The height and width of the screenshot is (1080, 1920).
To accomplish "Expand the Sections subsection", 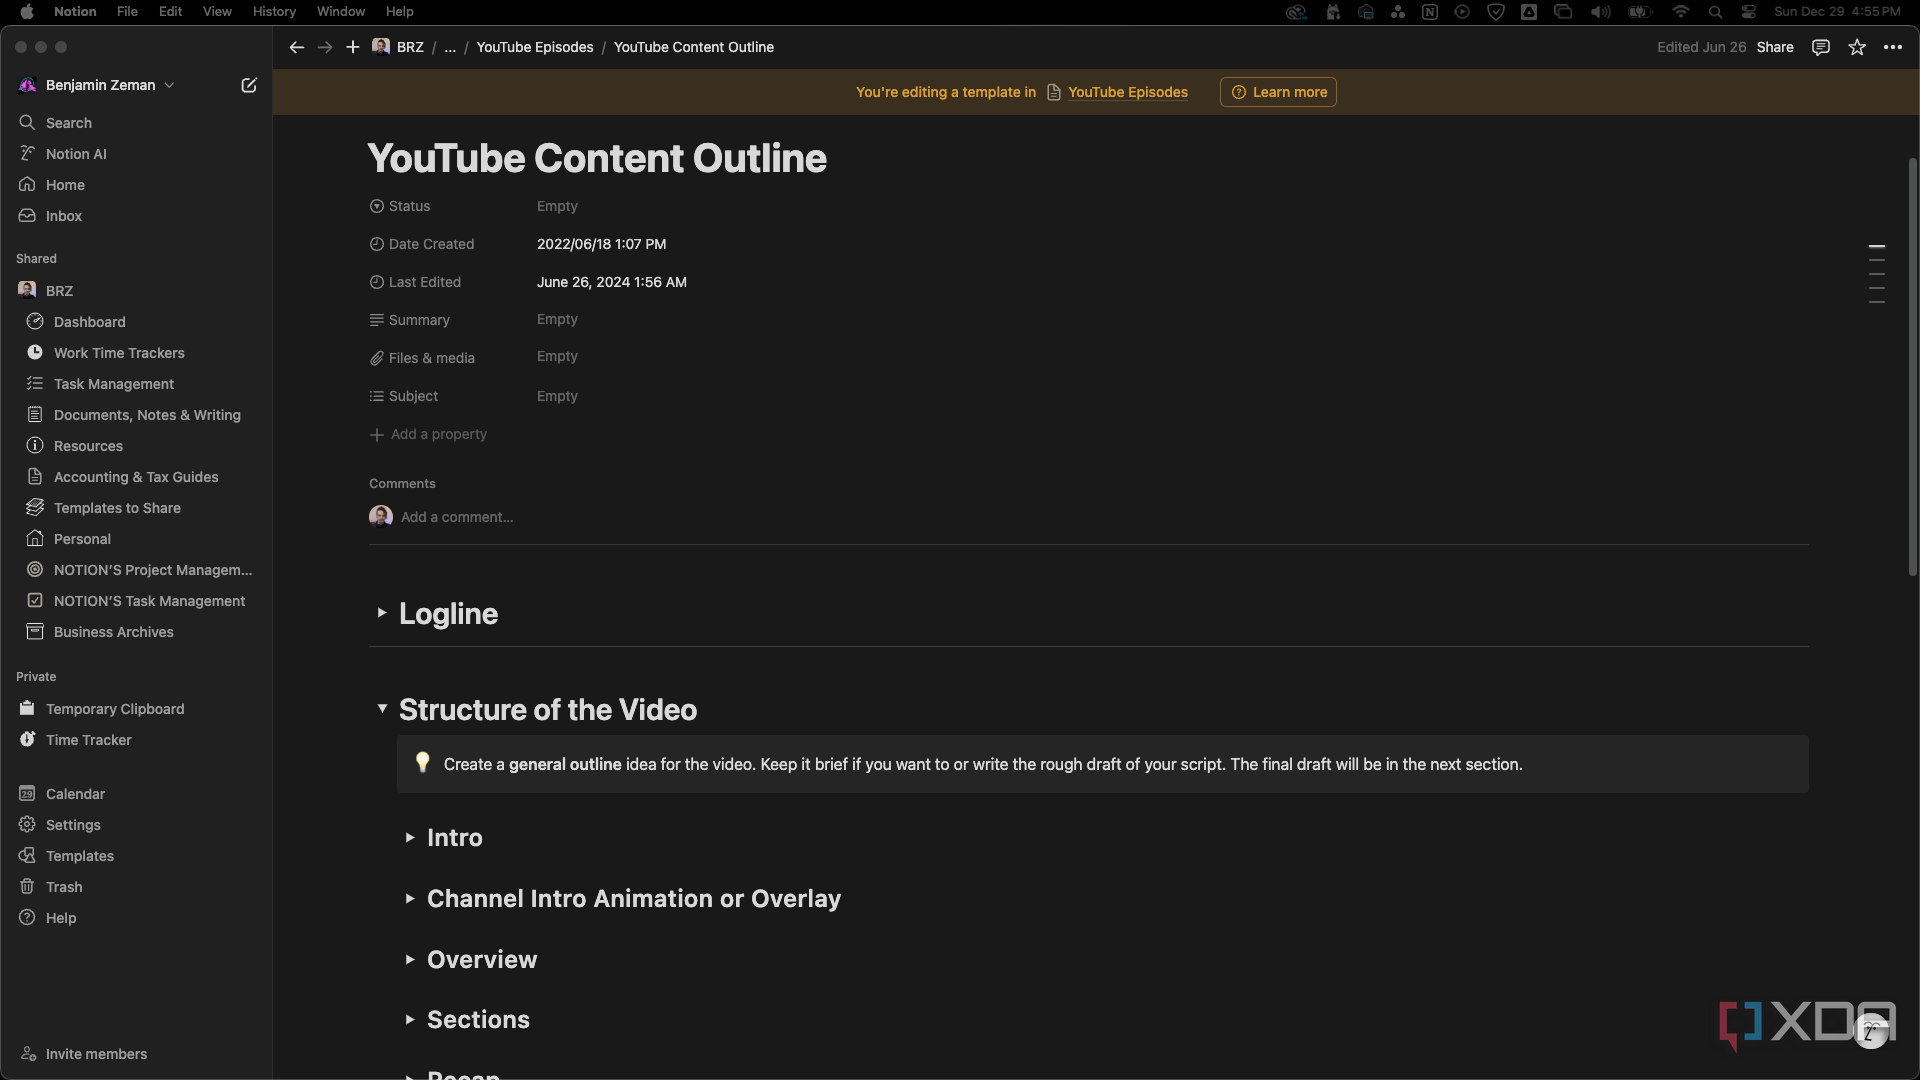I will [x=411, y=1019].
